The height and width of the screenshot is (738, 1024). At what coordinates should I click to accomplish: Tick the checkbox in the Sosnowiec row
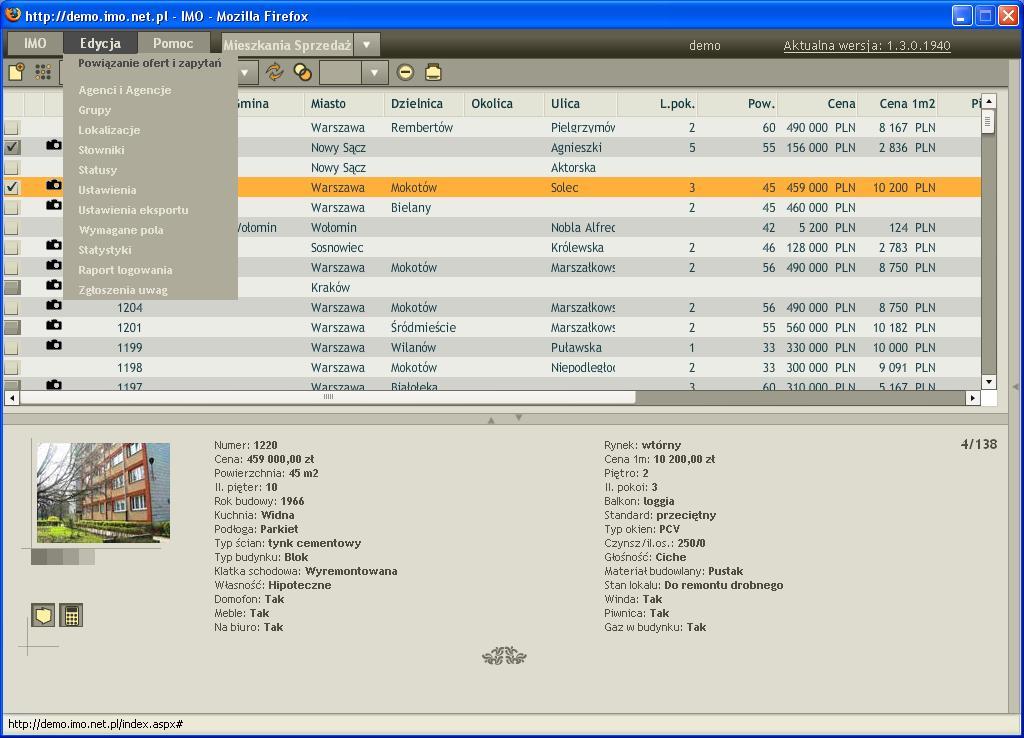(12, 248)
